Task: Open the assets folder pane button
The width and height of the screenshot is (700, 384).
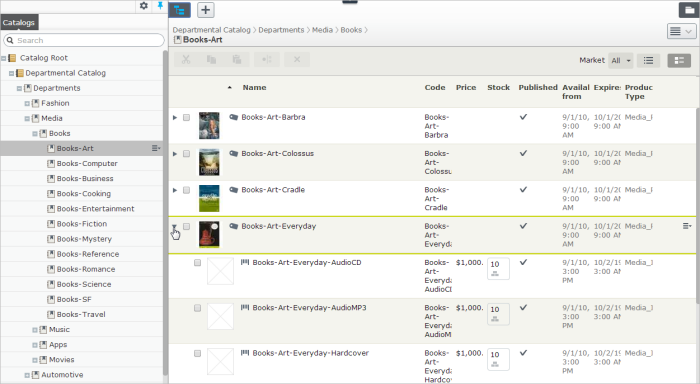Action: click(689, 10)
